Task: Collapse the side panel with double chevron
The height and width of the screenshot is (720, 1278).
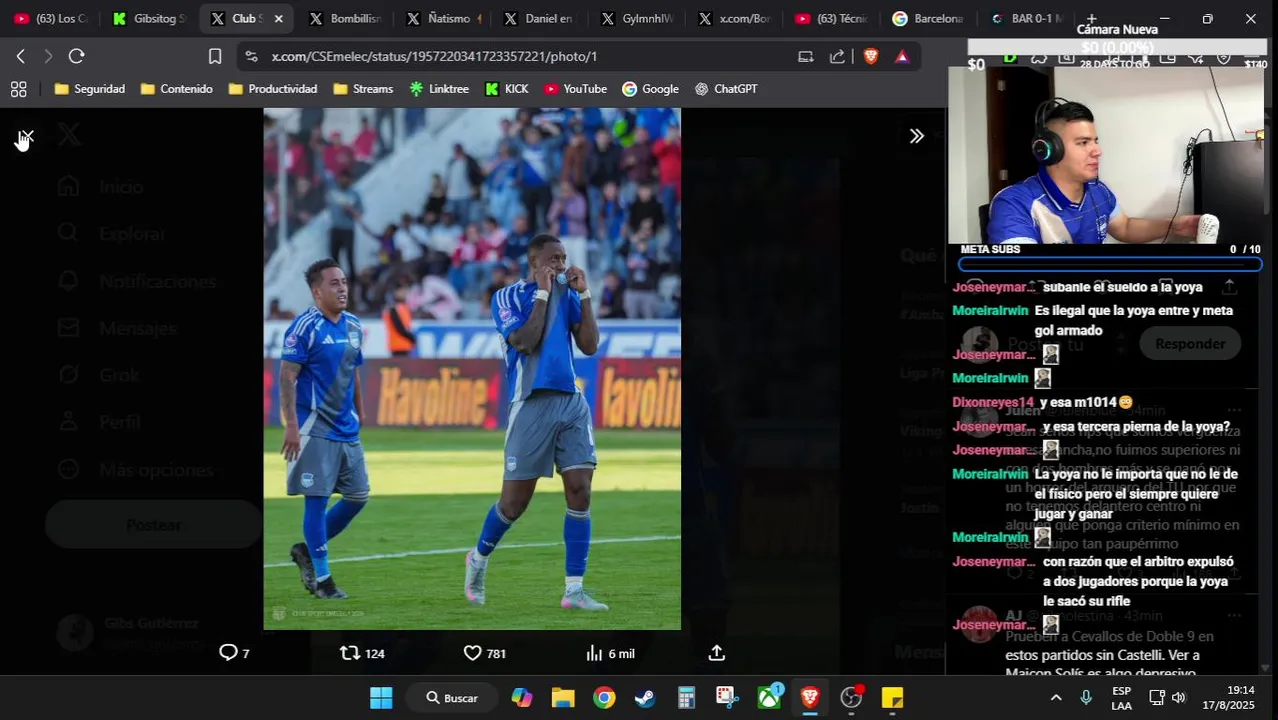Action: (x=916, y=136)
